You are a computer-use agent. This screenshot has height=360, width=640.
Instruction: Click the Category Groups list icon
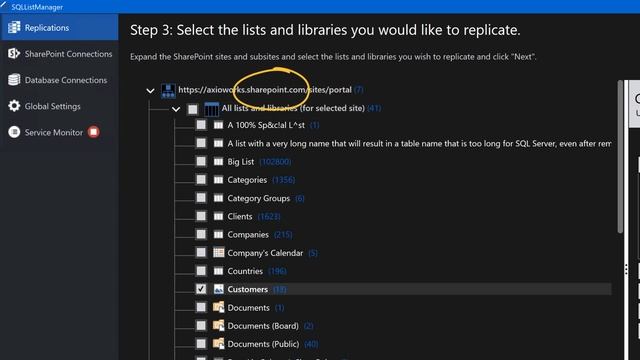coord(218,198)
